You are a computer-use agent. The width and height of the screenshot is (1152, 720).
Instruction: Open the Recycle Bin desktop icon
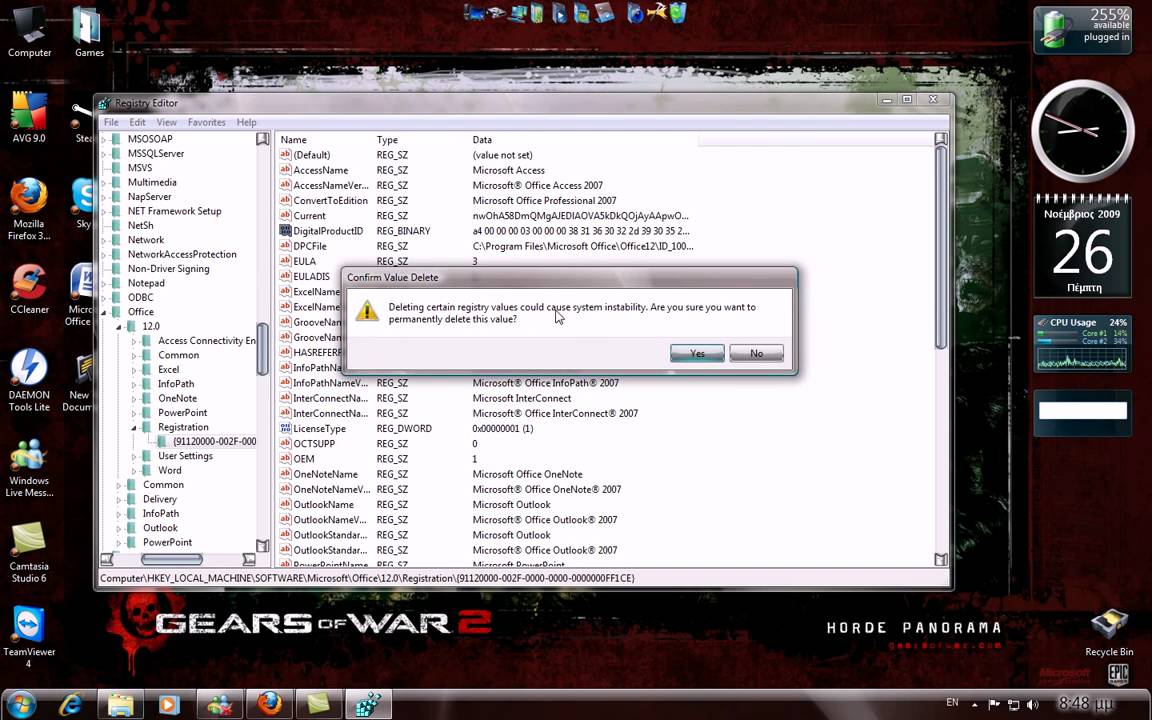(x=1109, y=633)
